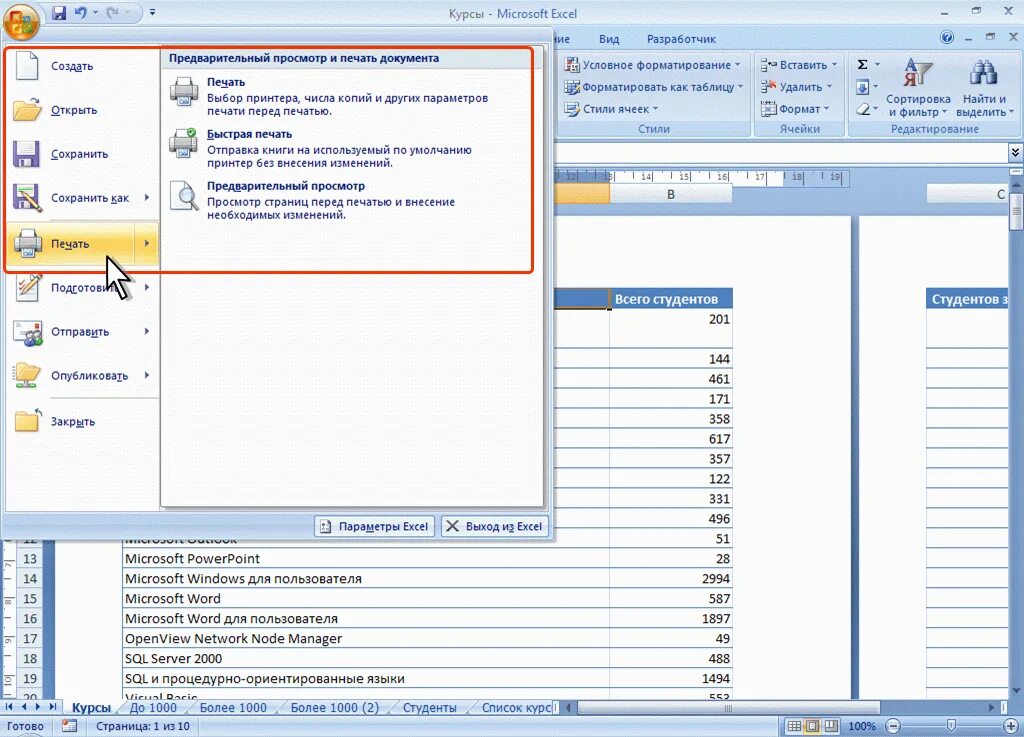Click the Быстрая печать printer icon

pos(184,143)
